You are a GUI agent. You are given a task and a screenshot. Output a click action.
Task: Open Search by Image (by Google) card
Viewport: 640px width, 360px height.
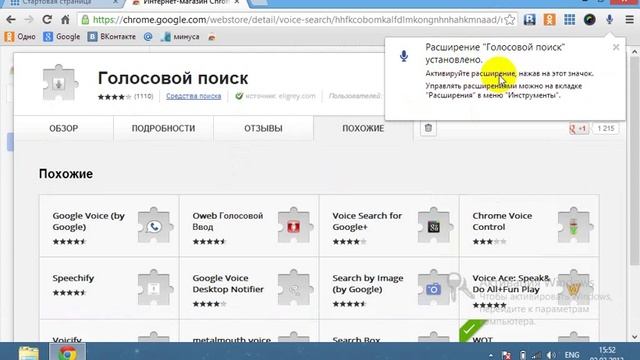[x=389, y=288]
